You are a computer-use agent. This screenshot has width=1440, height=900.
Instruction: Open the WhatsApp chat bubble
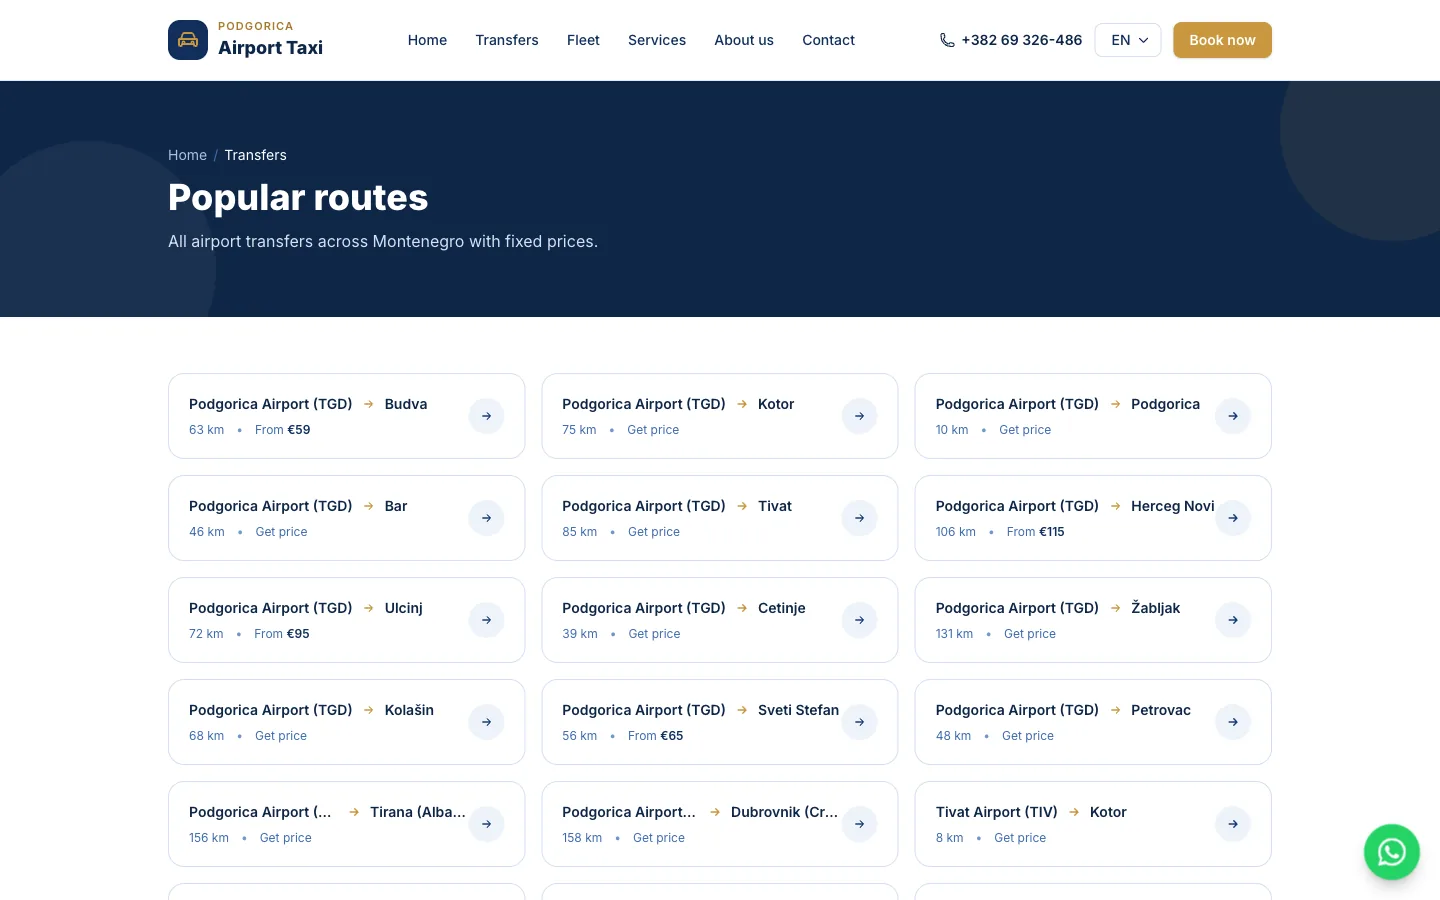[1392, 852]
